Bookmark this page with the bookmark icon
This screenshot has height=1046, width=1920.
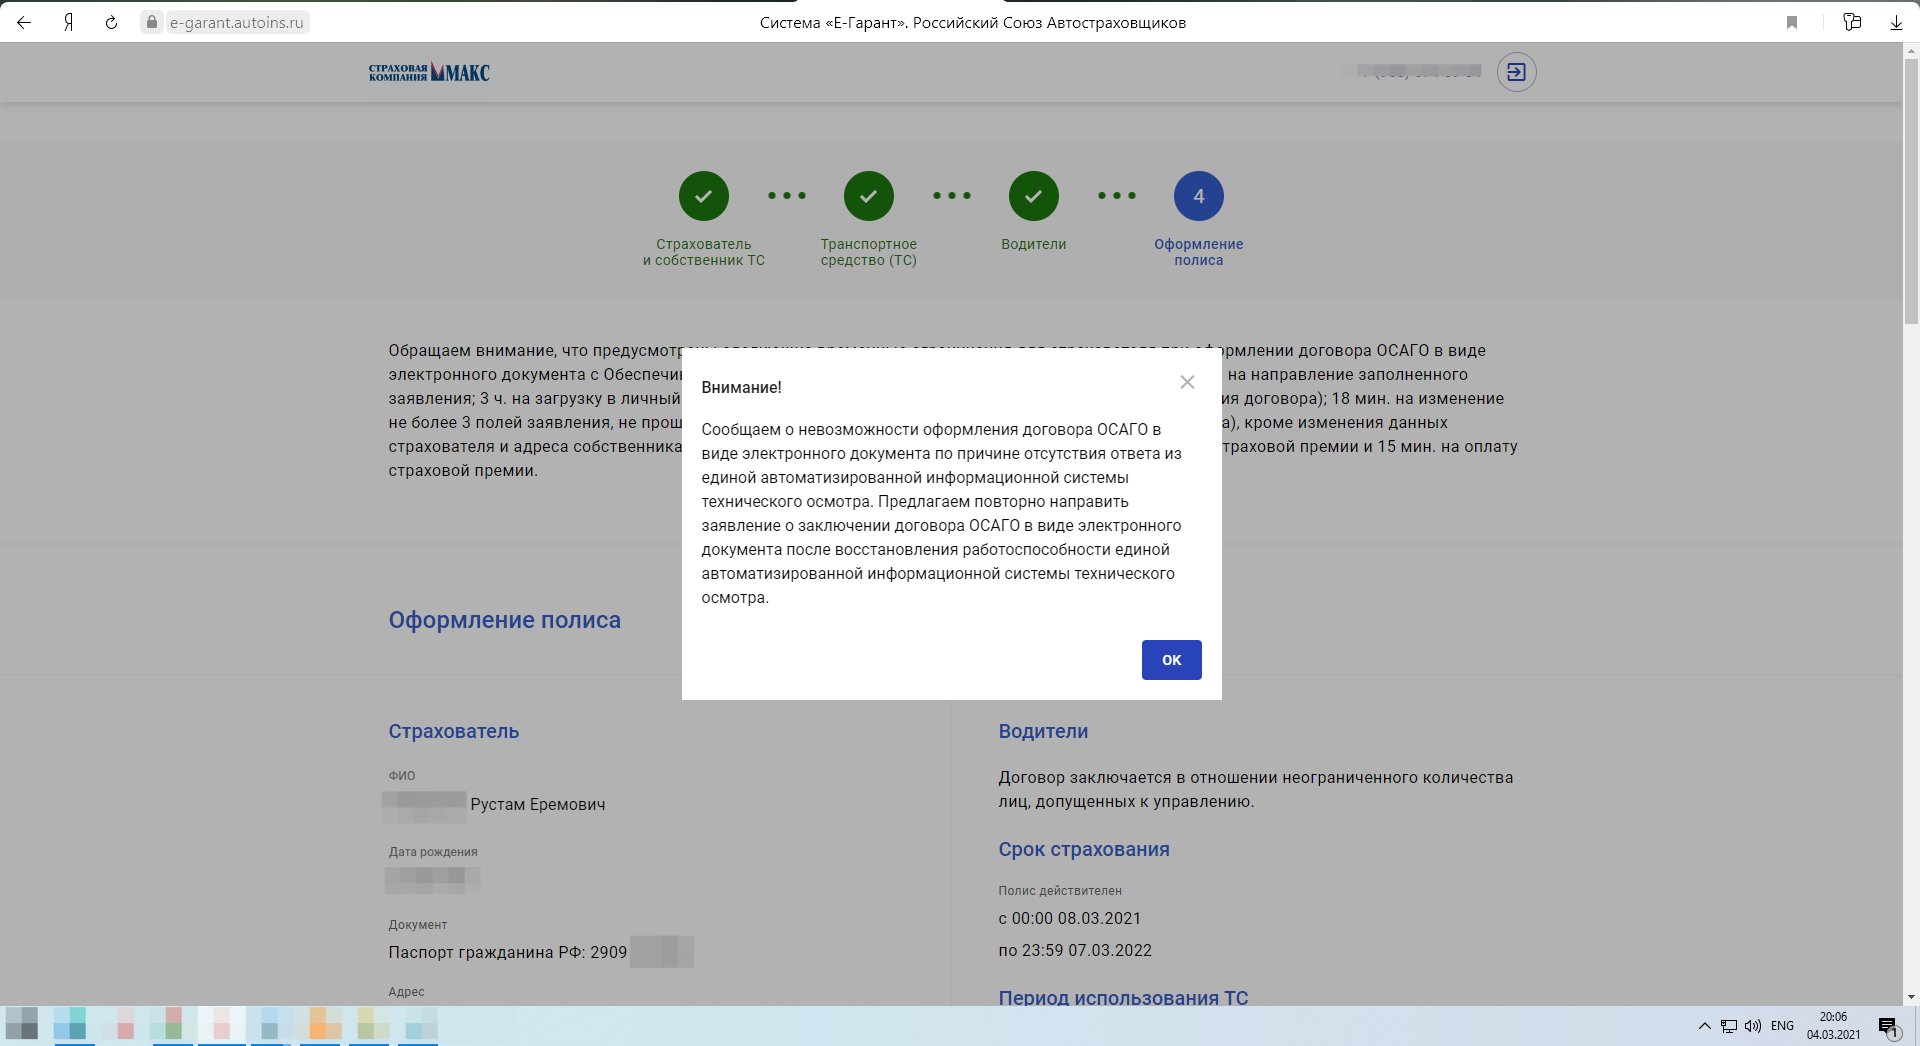pos(1792,22)
